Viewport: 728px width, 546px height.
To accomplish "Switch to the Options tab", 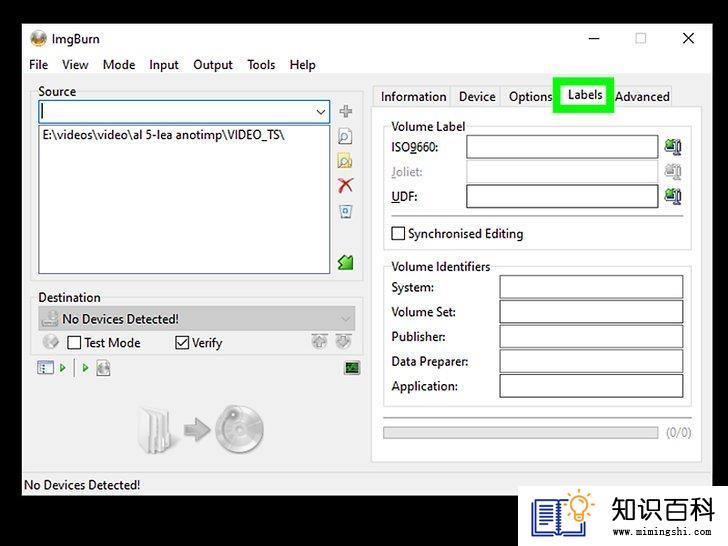I will pos(530,97).
